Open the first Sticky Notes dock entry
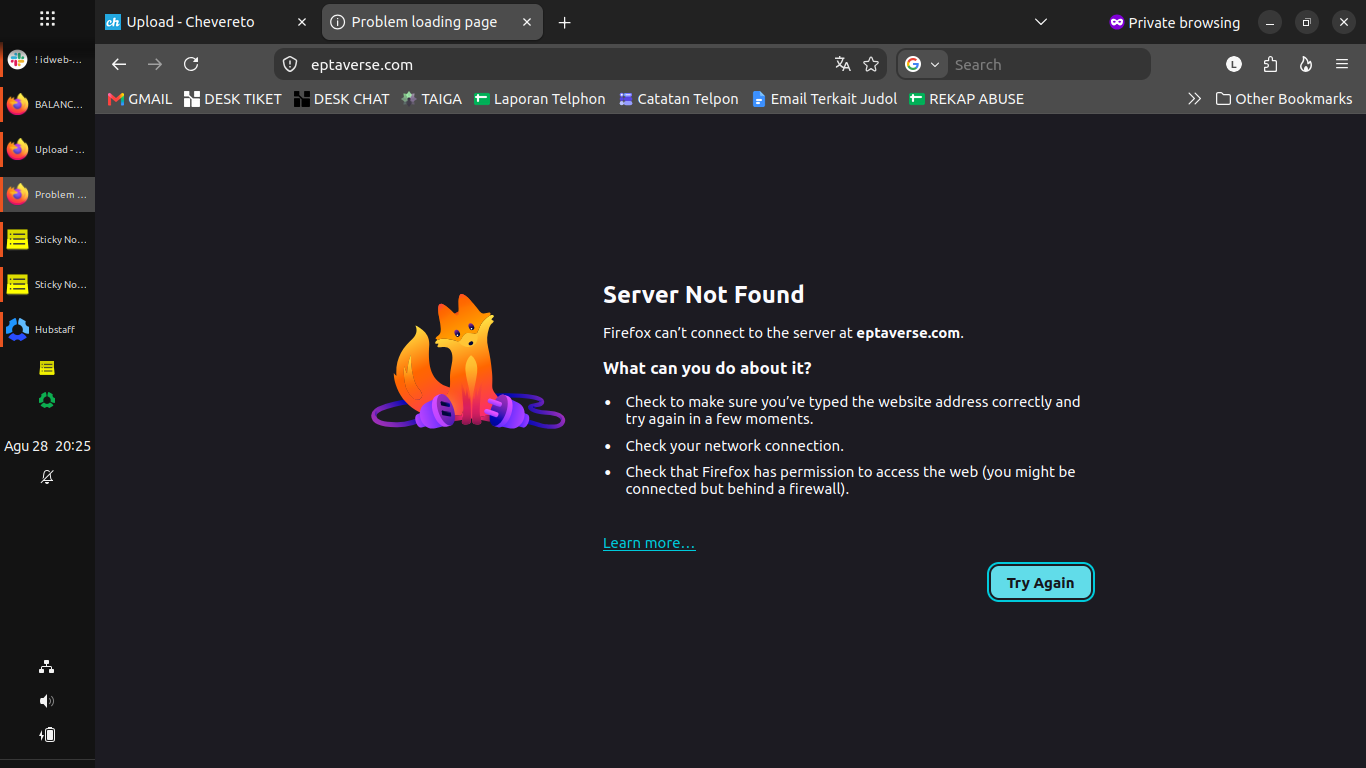 [x=48, y=239]
